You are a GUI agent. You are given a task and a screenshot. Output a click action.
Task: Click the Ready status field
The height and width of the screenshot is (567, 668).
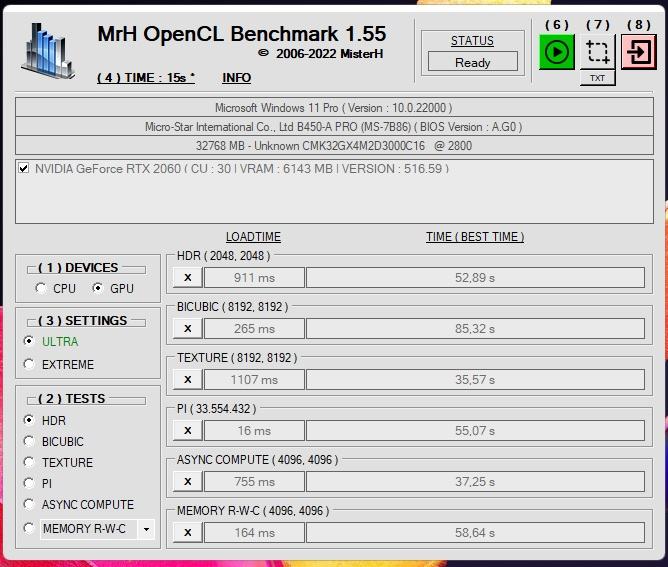pyautogui.click(x=472, y=62)
